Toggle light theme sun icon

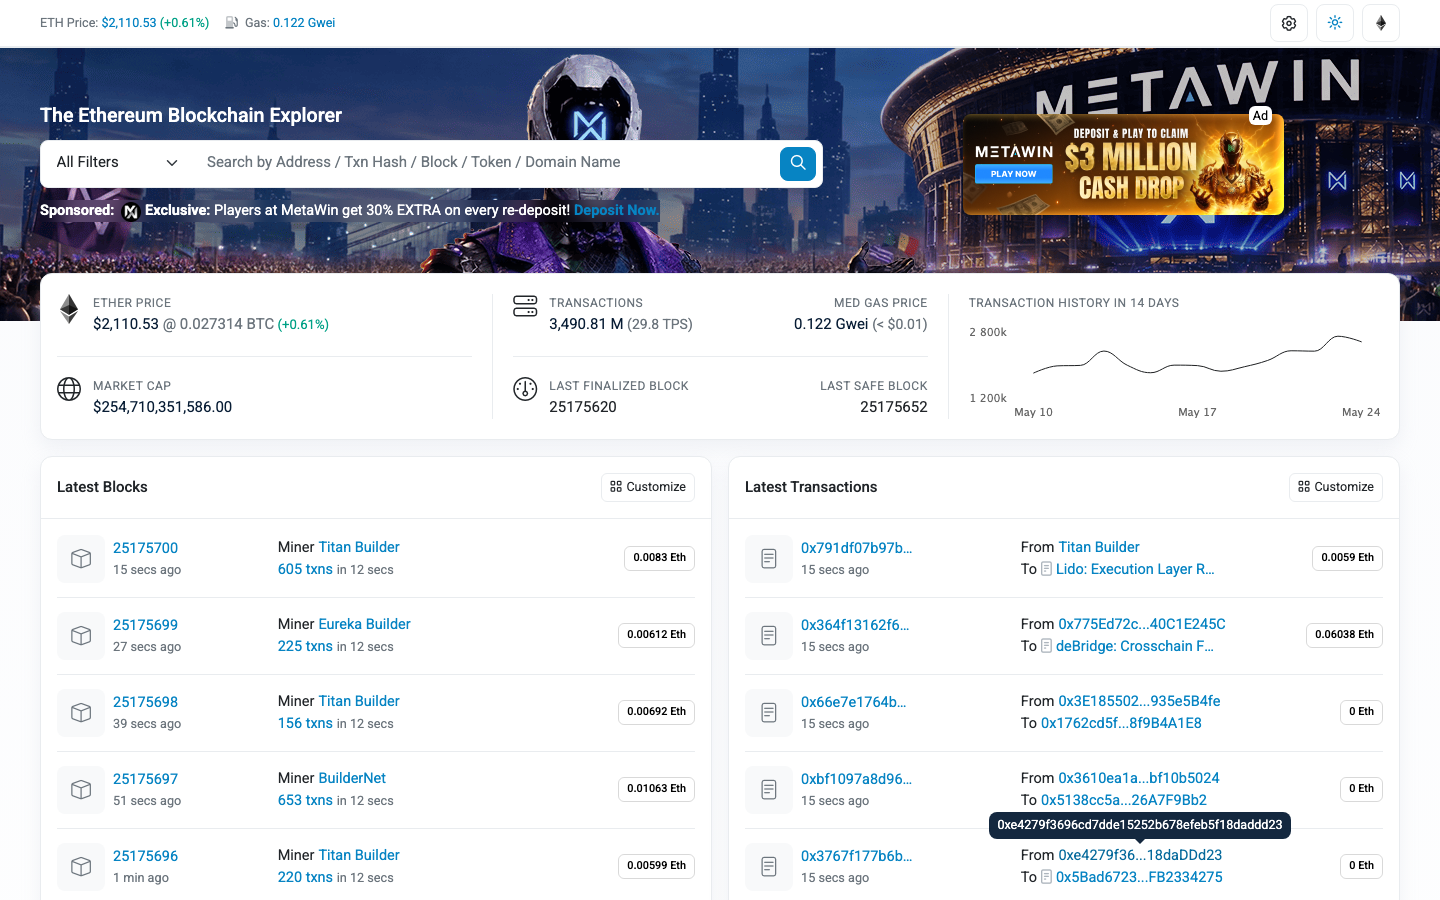(x=1335, y=23)
